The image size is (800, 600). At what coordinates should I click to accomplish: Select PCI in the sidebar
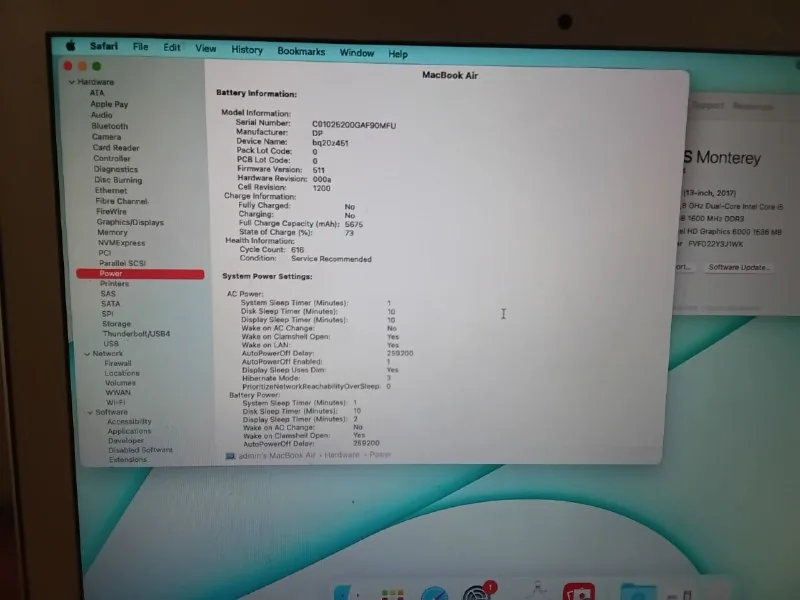click(105, 253)
